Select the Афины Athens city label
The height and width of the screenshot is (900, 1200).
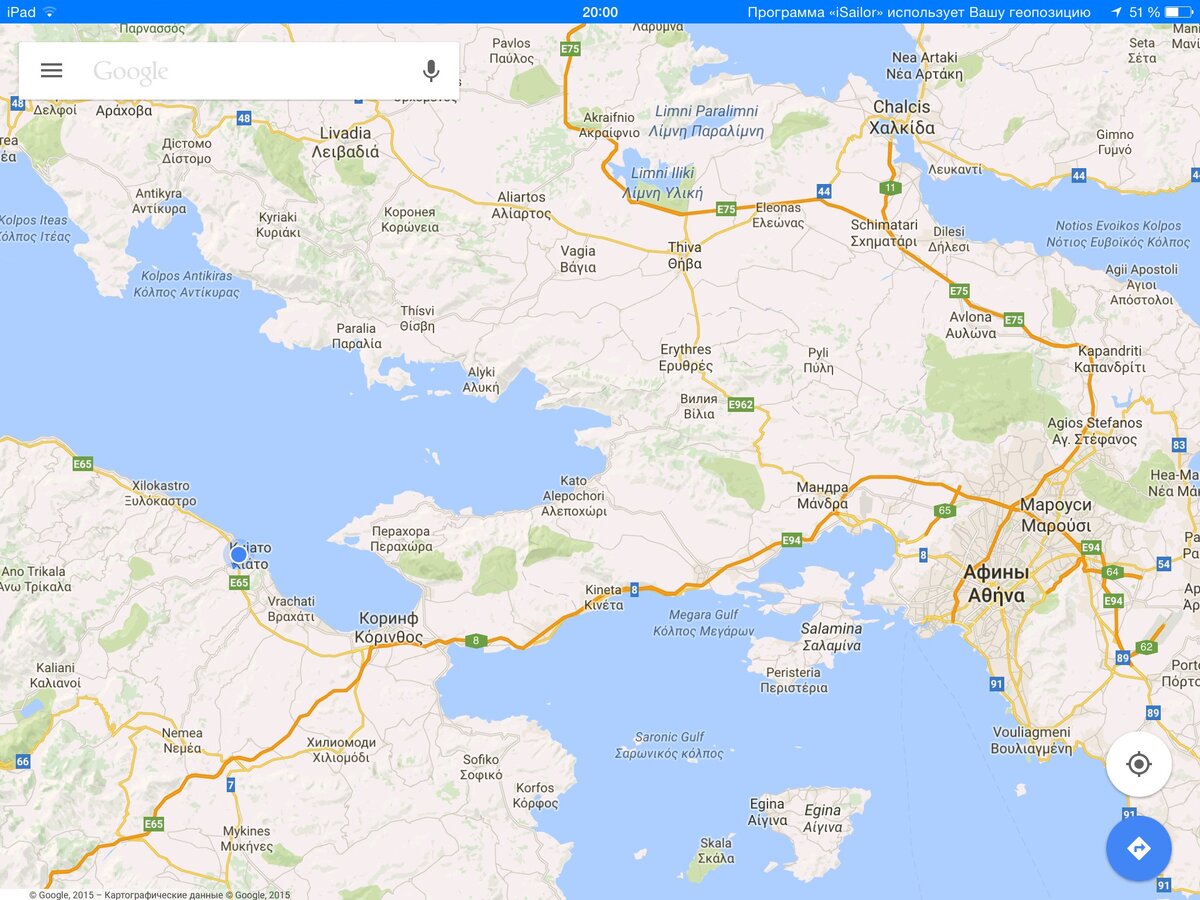point(996,584)
